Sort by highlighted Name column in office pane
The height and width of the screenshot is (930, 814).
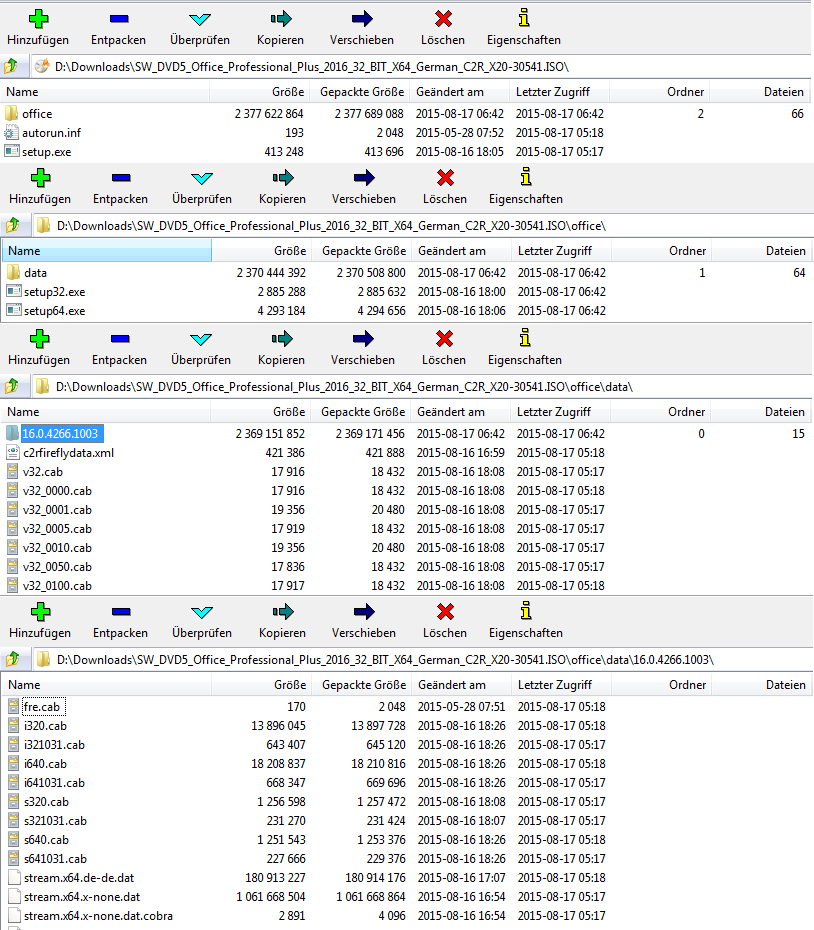107,251
